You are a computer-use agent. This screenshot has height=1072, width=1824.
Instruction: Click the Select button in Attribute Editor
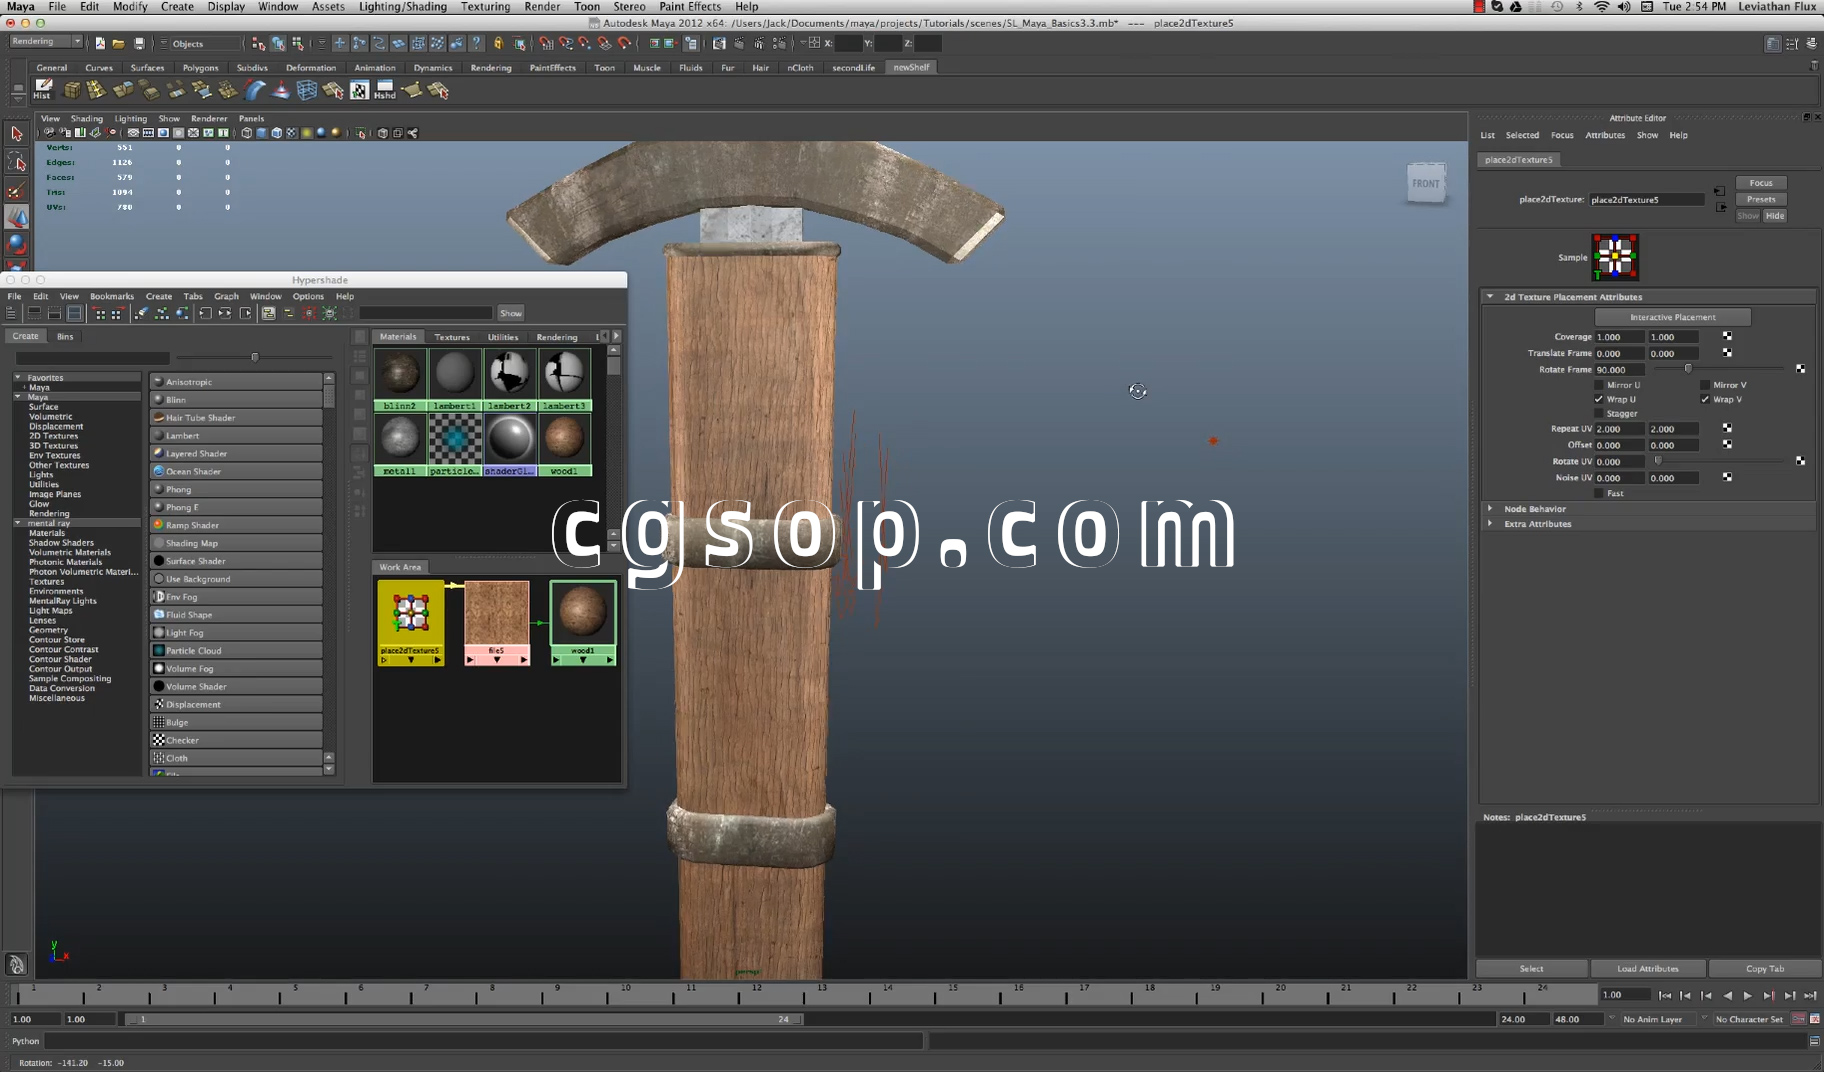coord(1531,968)
